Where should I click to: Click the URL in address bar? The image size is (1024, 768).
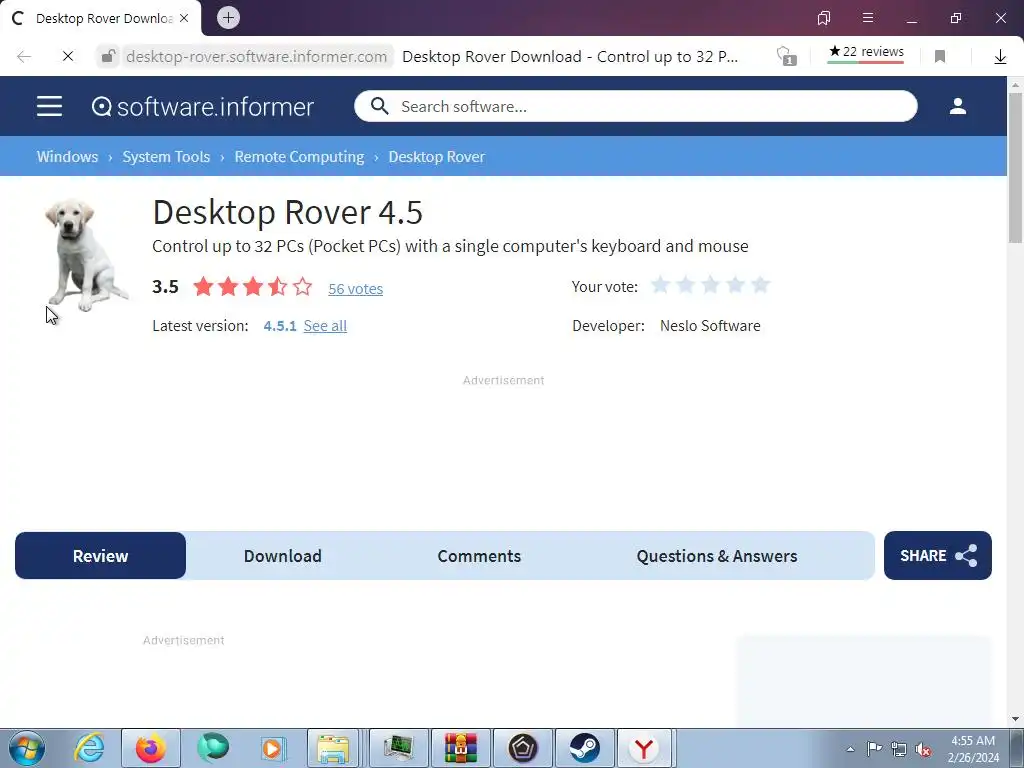tap(257, 57)
